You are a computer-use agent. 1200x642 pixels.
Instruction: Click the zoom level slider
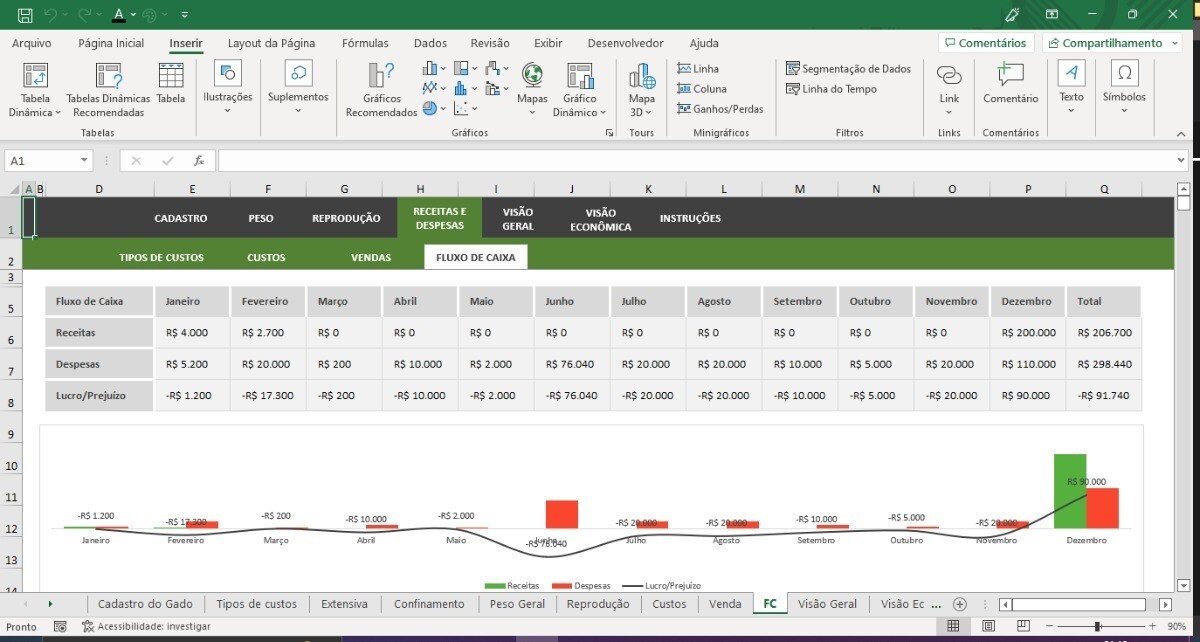pyautogui.click(x=1098, y=626)
